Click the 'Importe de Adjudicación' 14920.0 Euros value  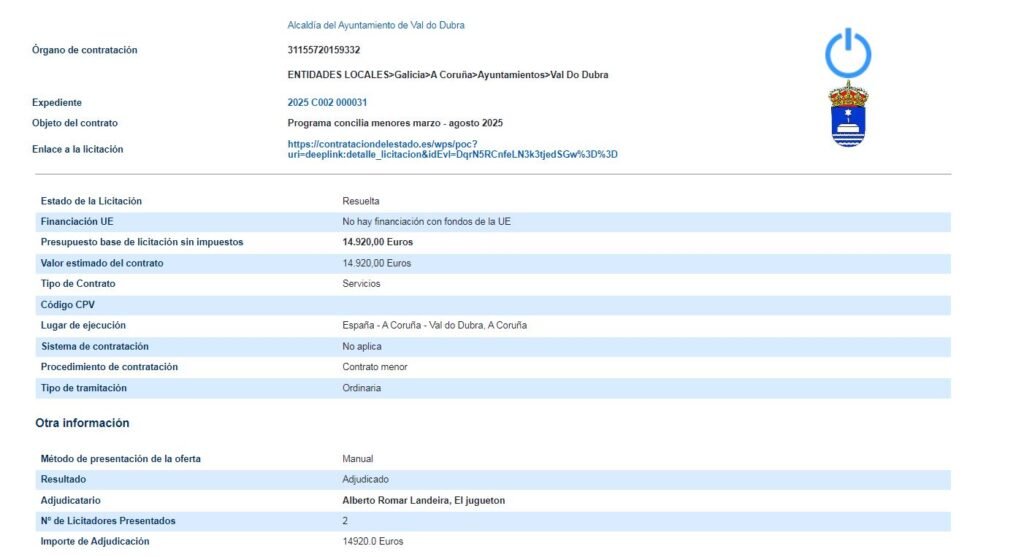(373, 541)
